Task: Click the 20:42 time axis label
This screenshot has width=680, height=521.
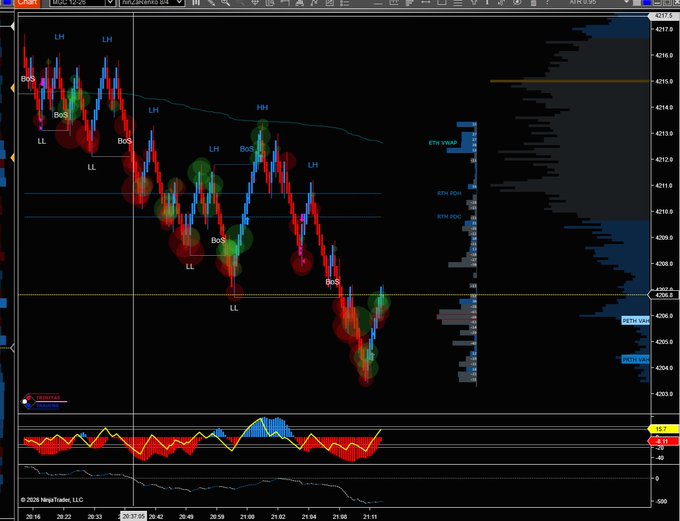Action: click(x=156, y=517)
